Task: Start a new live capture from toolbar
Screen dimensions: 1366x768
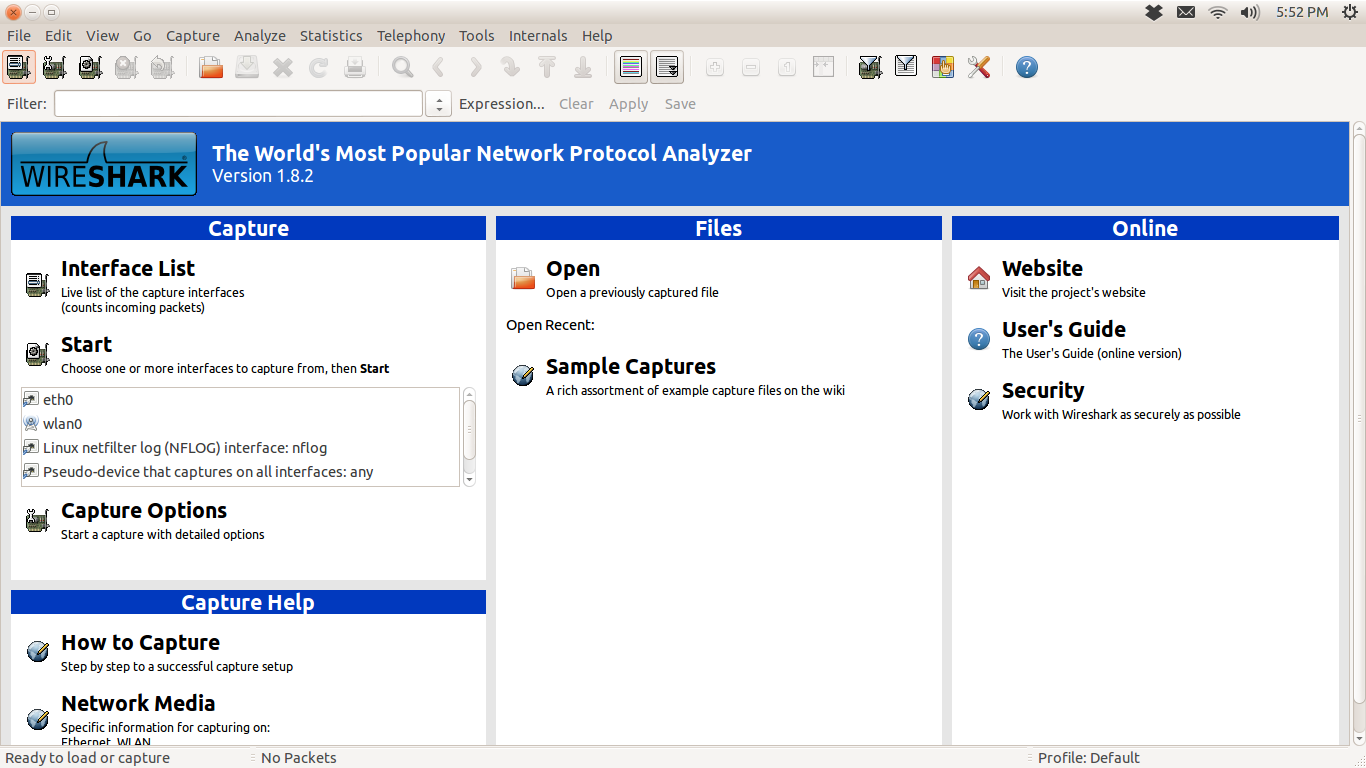Action: point(91,67)
